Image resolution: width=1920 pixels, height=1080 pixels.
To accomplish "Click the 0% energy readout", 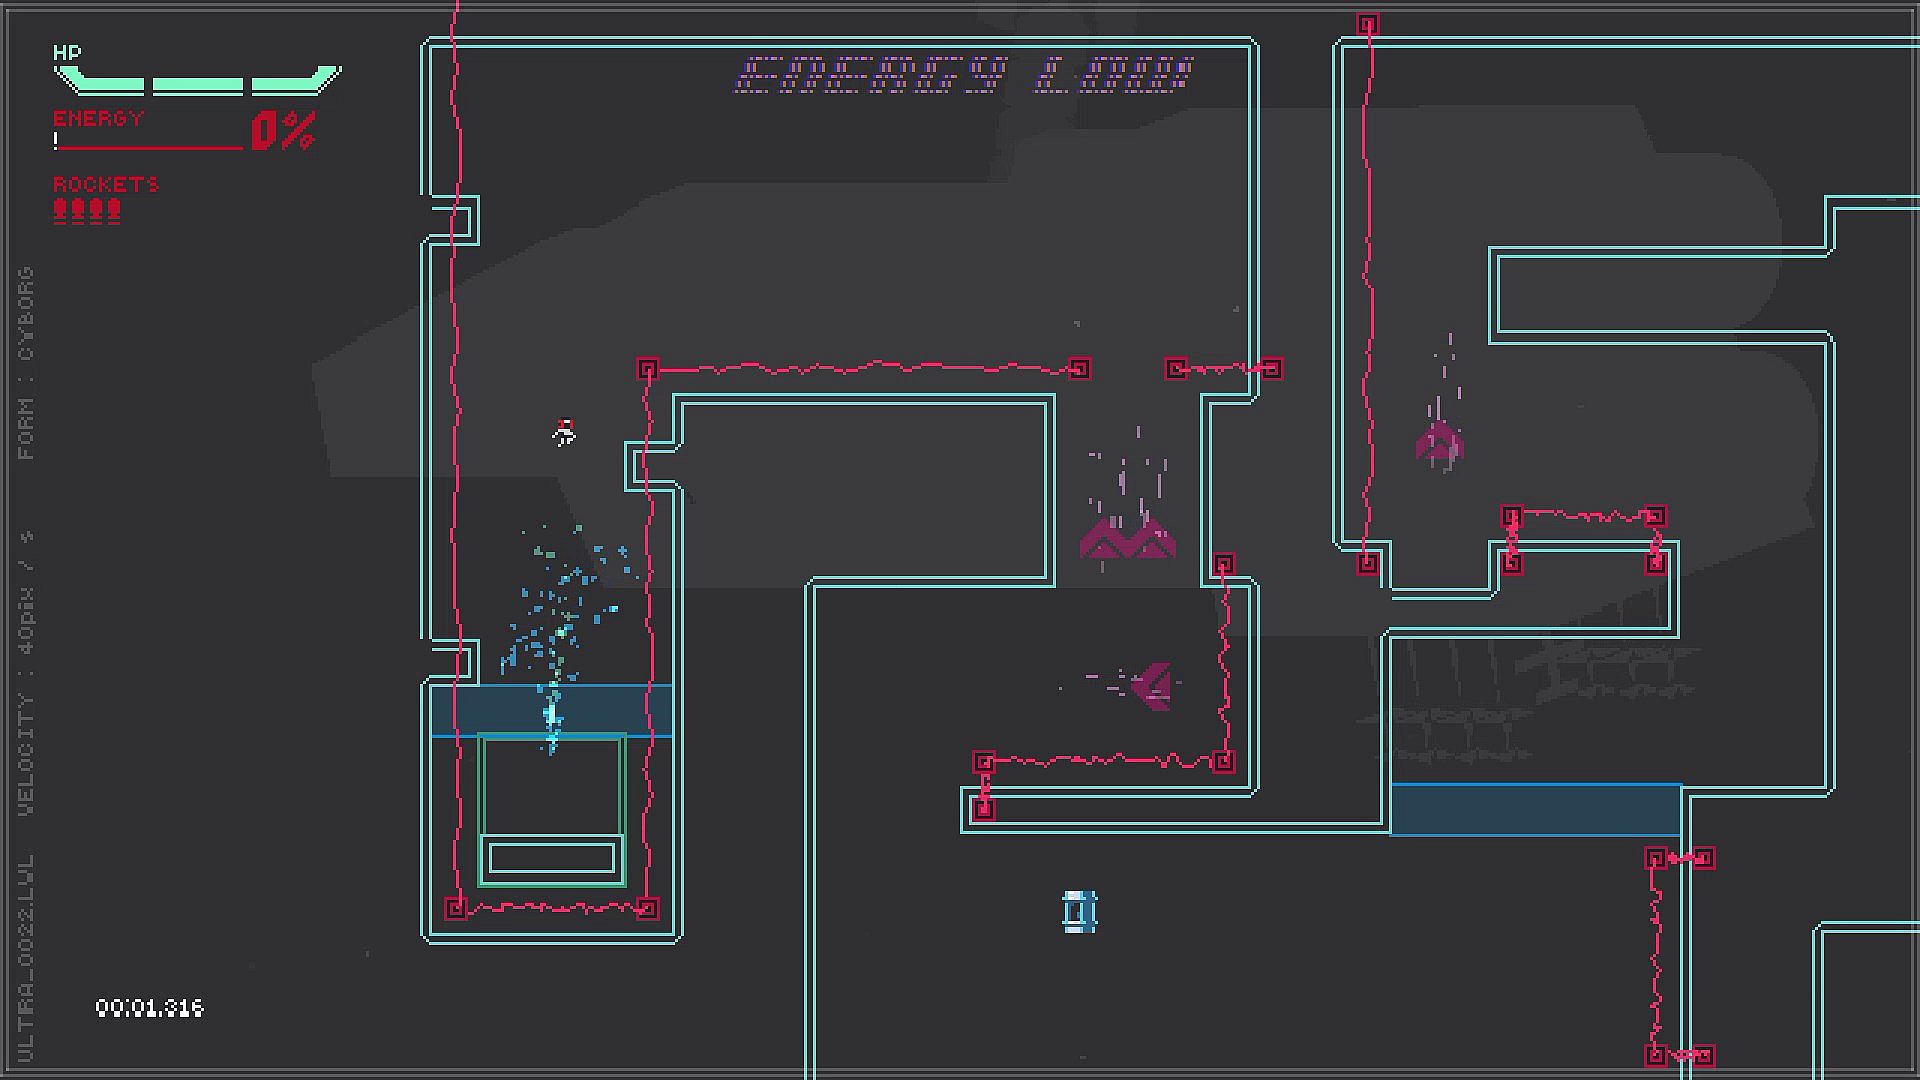I will (x=283, y=131).
